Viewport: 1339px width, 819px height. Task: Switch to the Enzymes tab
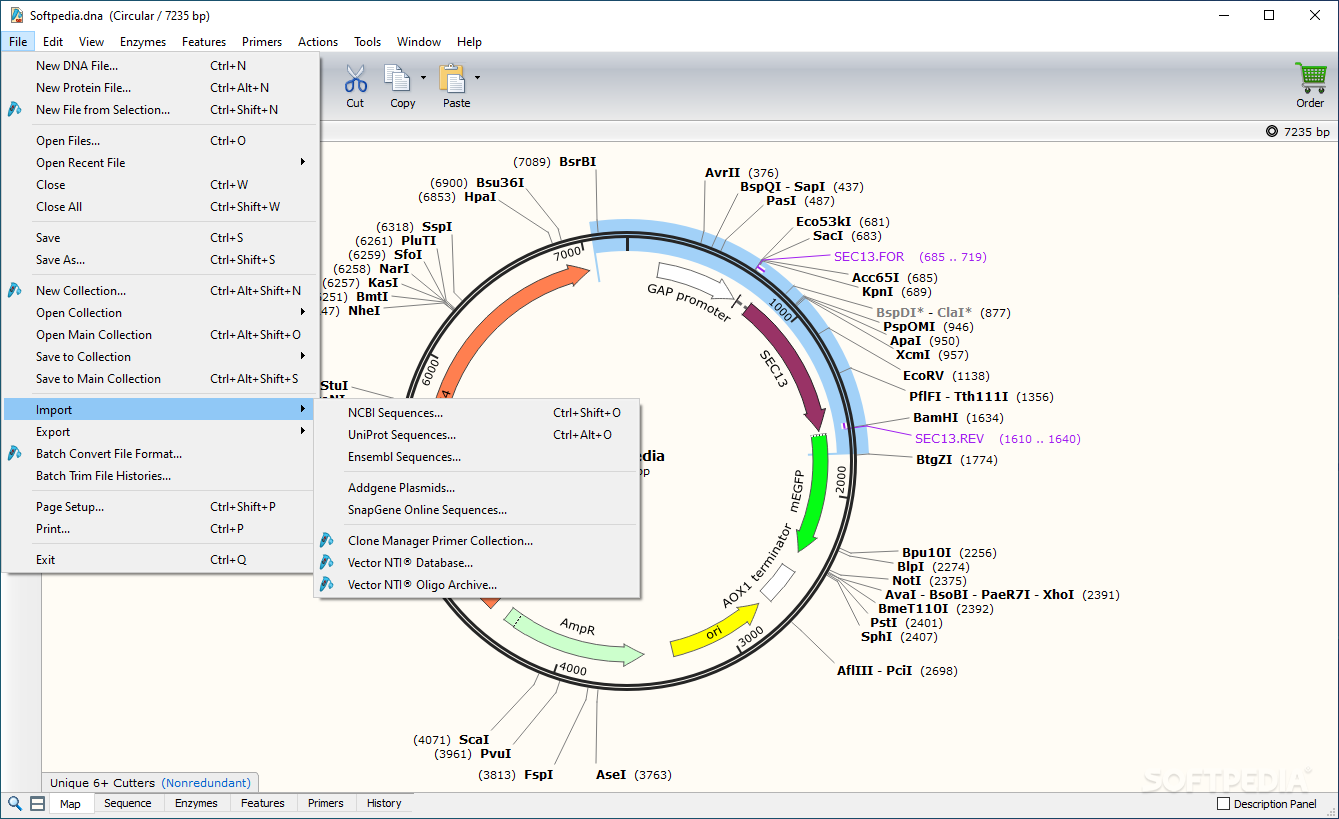click(196, 803)
